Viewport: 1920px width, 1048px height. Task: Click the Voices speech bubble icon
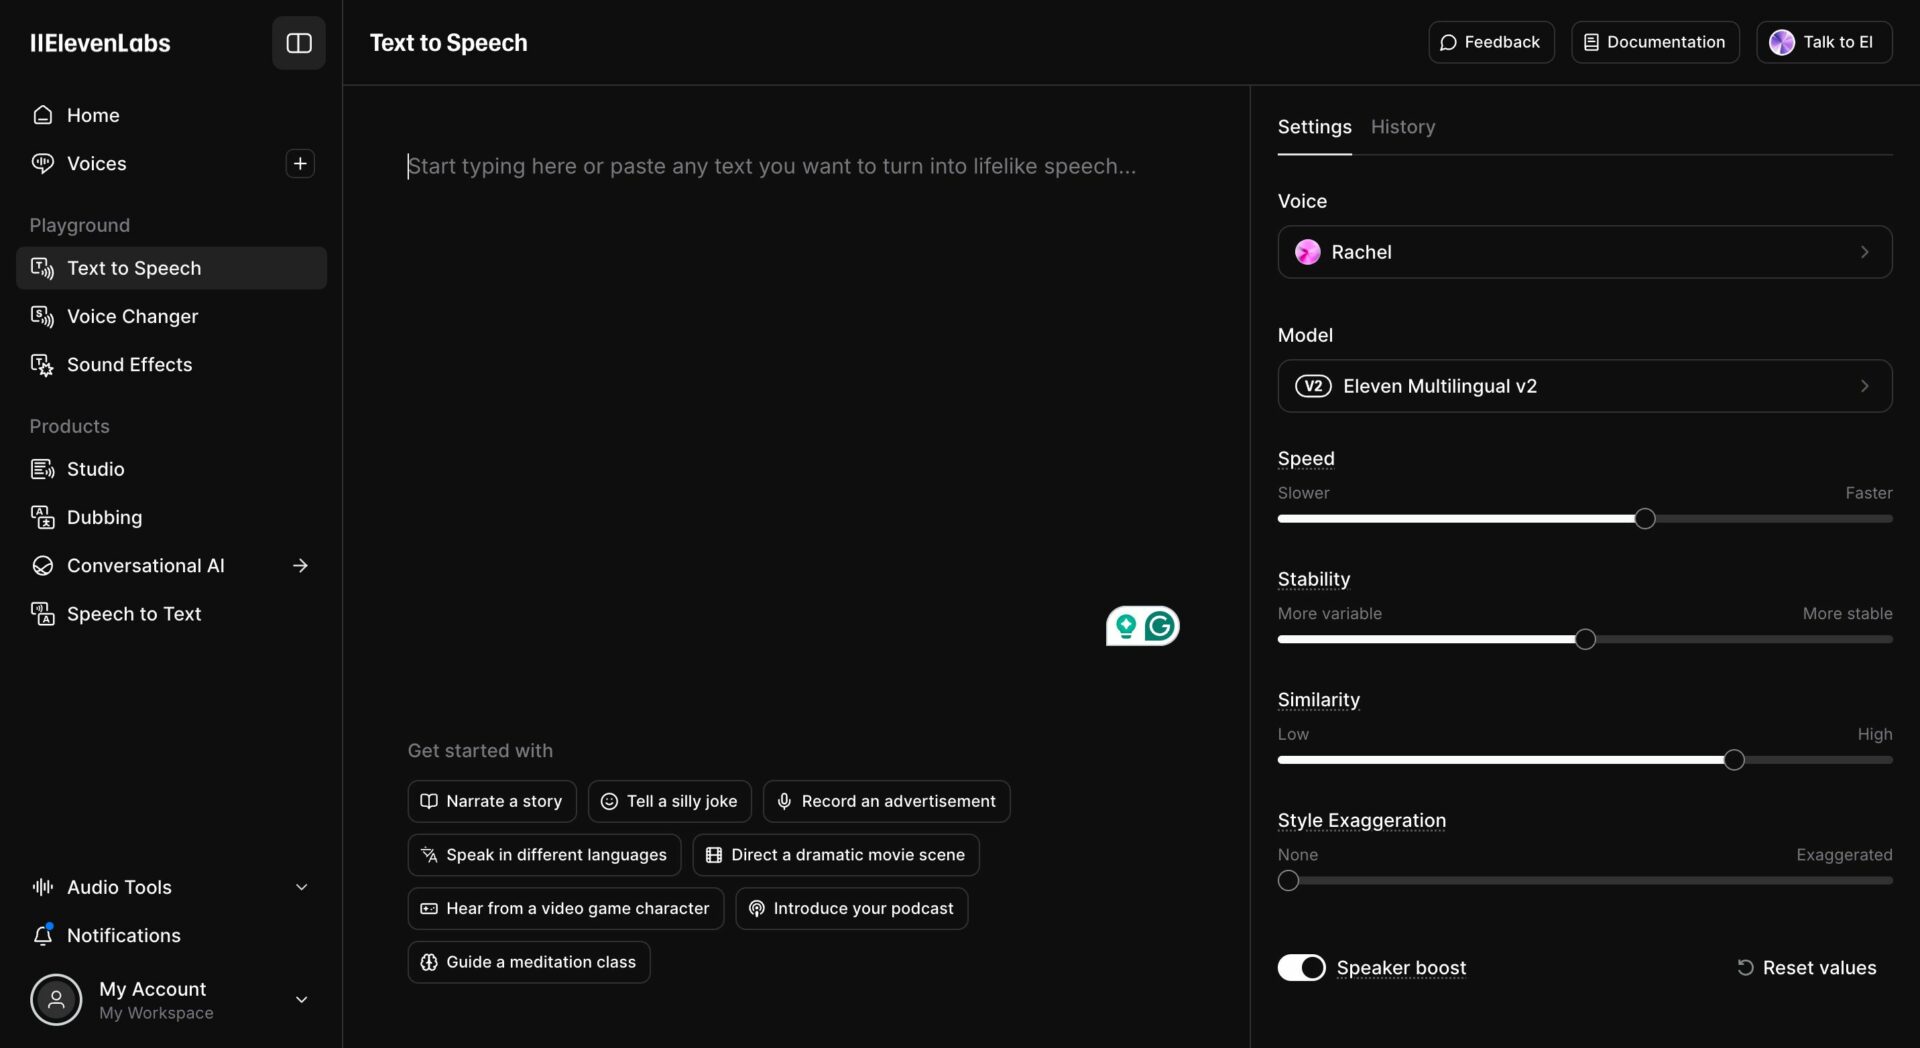point(42,163)
